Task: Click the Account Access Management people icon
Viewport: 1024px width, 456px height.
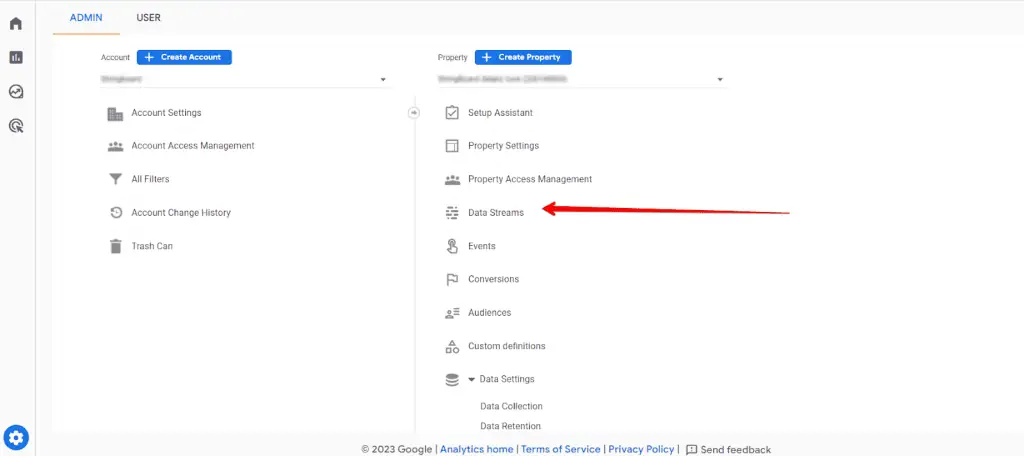Action: 115,146
